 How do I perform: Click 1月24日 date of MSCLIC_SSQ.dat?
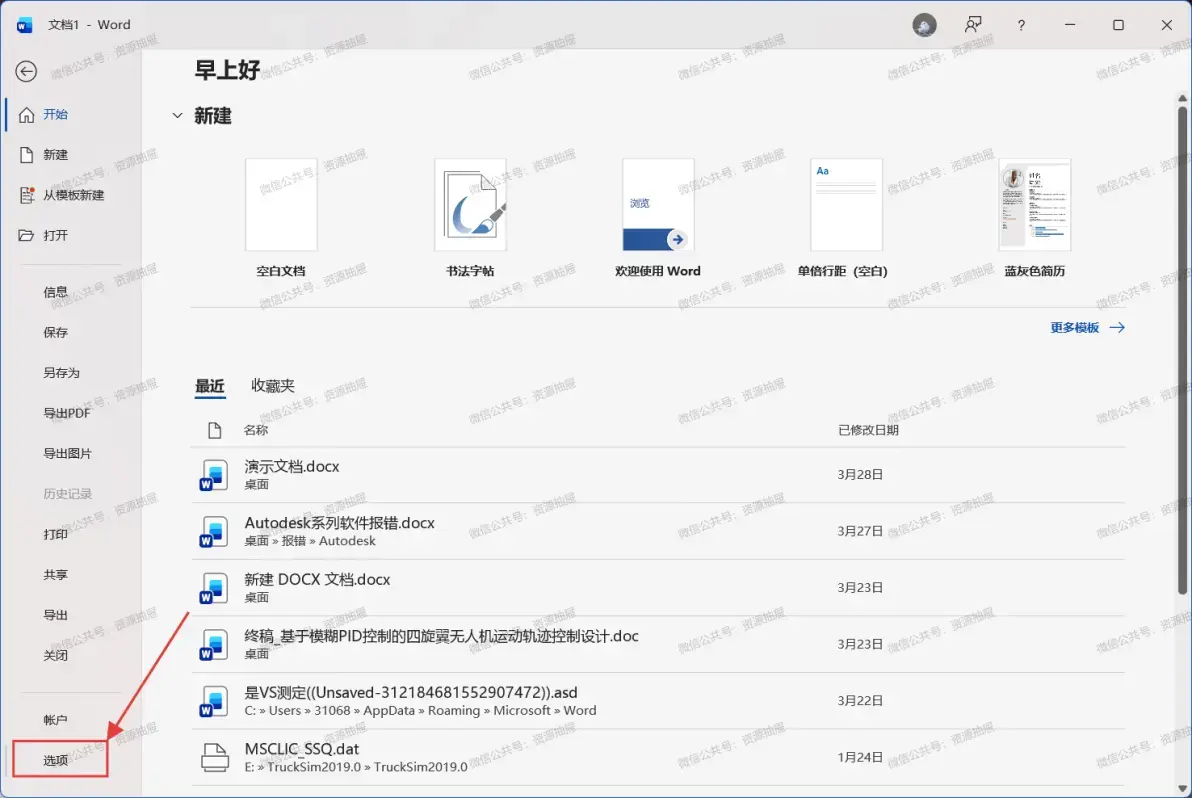[x=860, y=758]
